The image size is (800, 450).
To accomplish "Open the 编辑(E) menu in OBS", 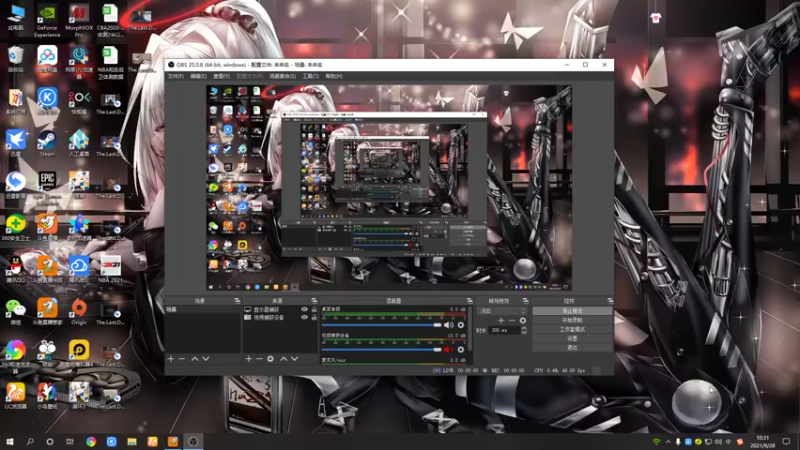I will [x=198, y=76].
